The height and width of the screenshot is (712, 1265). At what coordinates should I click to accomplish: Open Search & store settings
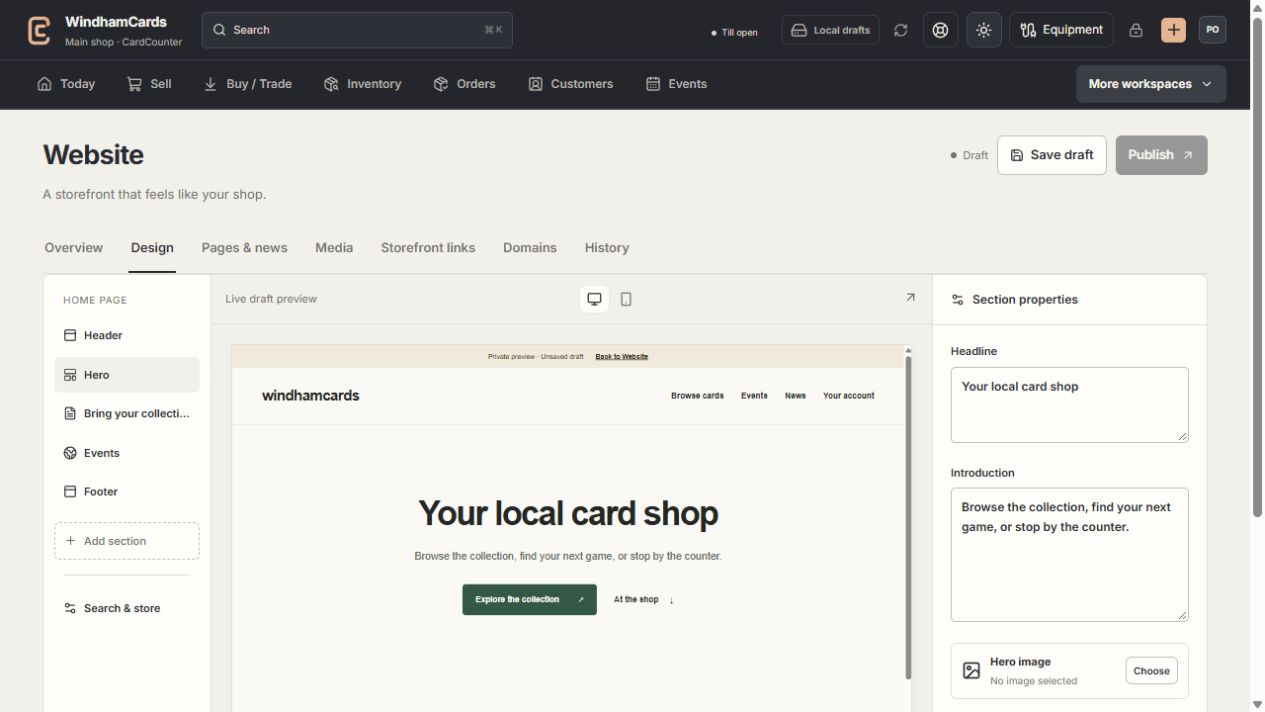127,608
